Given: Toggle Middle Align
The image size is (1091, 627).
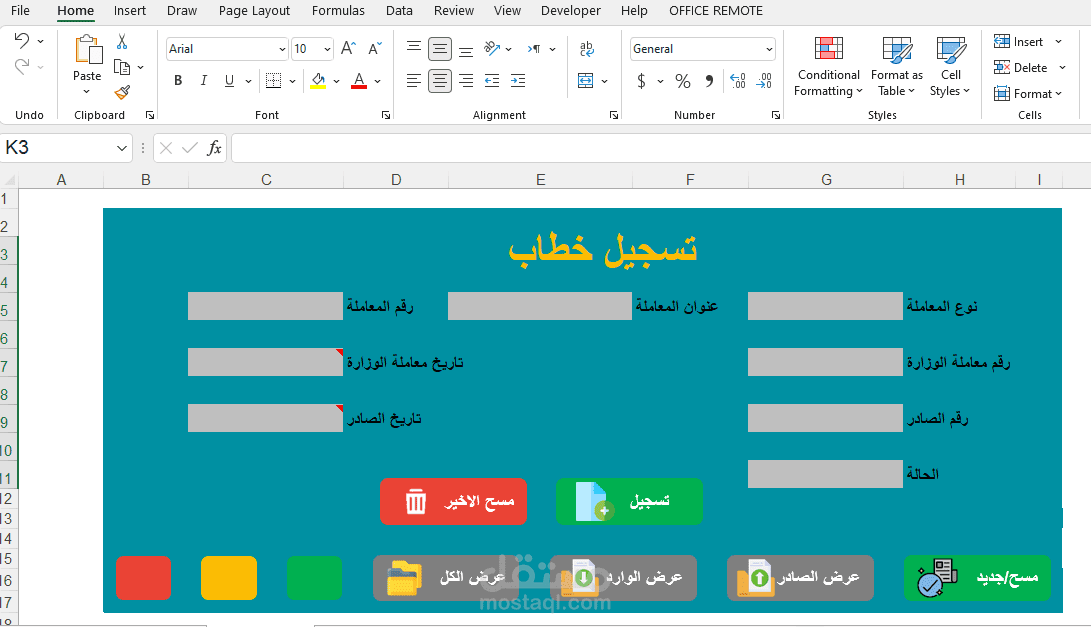Looking at the screenshot, I should tap(440, 49).
